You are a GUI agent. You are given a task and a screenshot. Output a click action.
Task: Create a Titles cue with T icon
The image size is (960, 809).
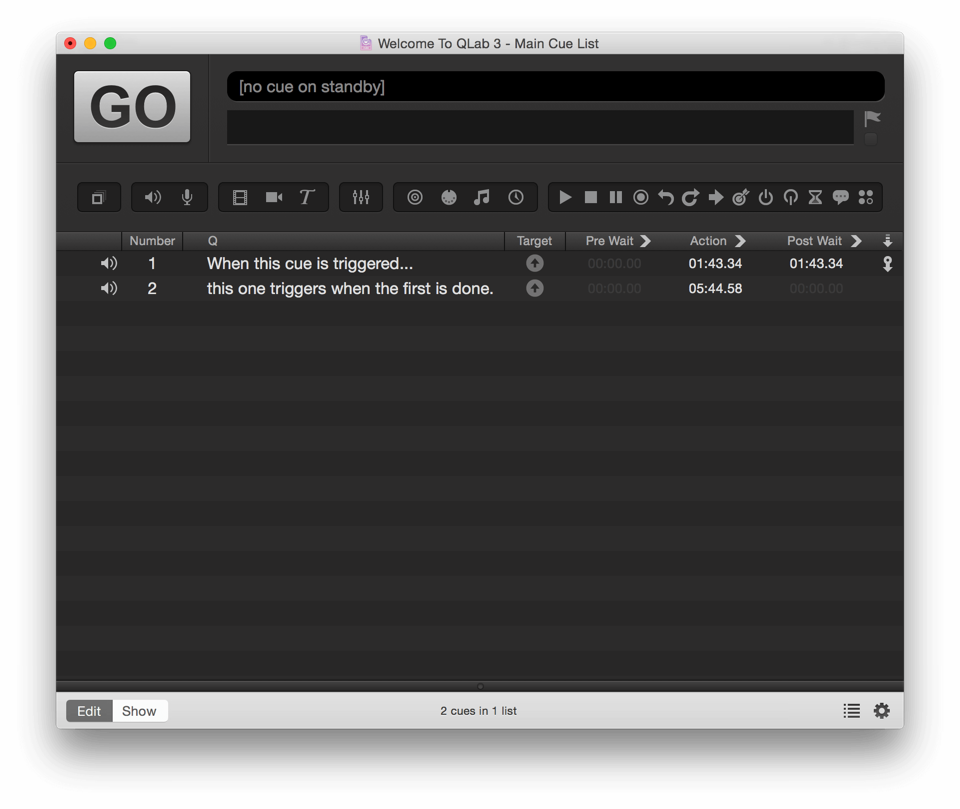[307, 198]
